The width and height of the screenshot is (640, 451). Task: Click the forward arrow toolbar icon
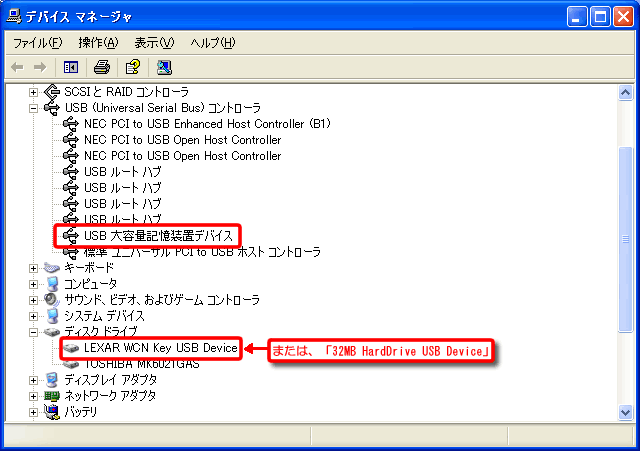(40, 67)
